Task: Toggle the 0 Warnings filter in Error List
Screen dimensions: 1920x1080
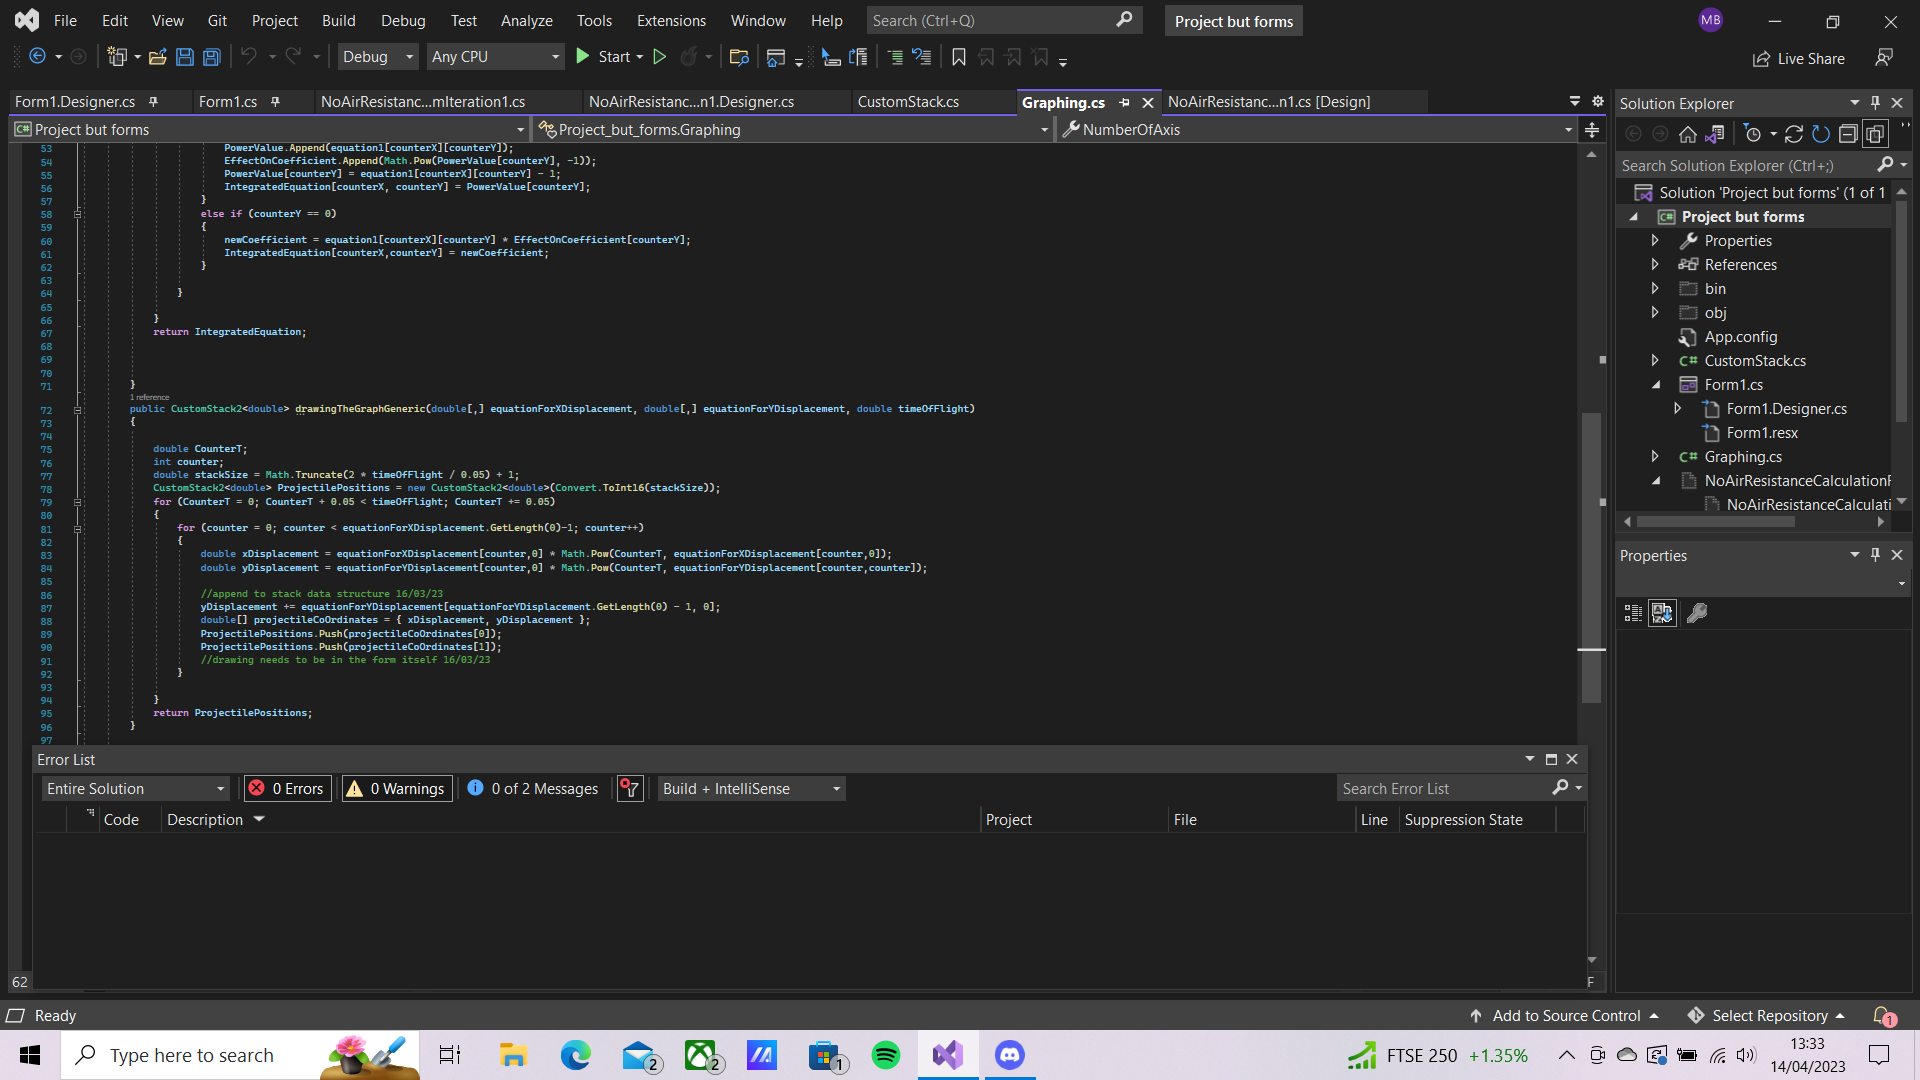Action: [x=396, y=788]
